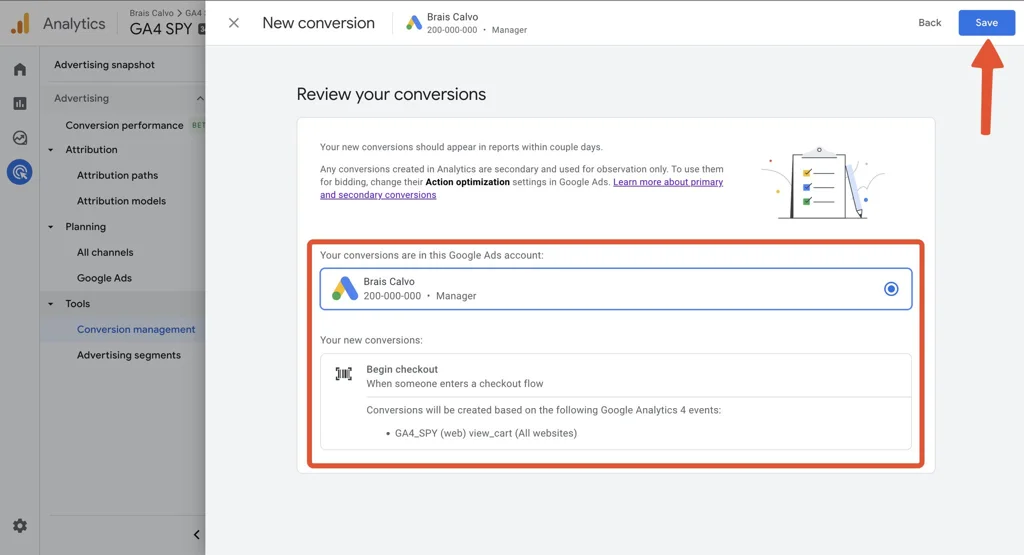Click the Analytics product name text
Viewport: 1024px width, 555px height.
coord(74,24)
